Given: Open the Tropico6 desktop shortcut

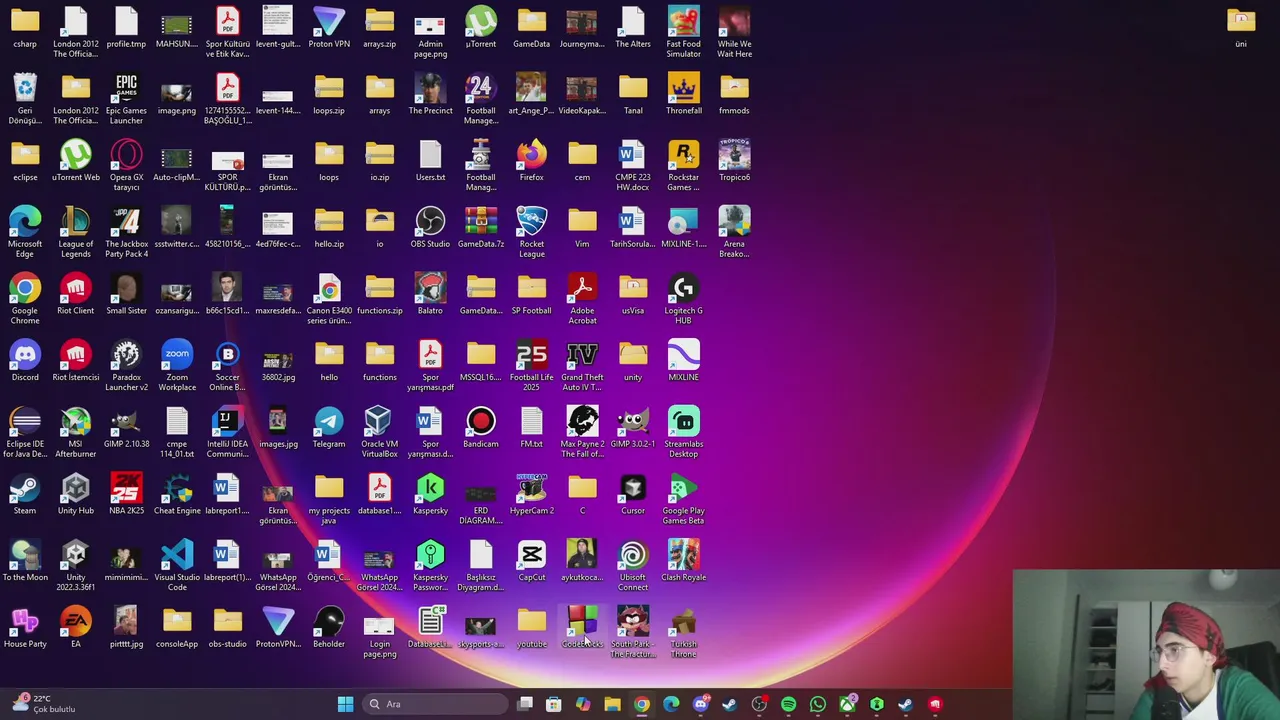Looking at the screenshot, I should tap(734, 160).
